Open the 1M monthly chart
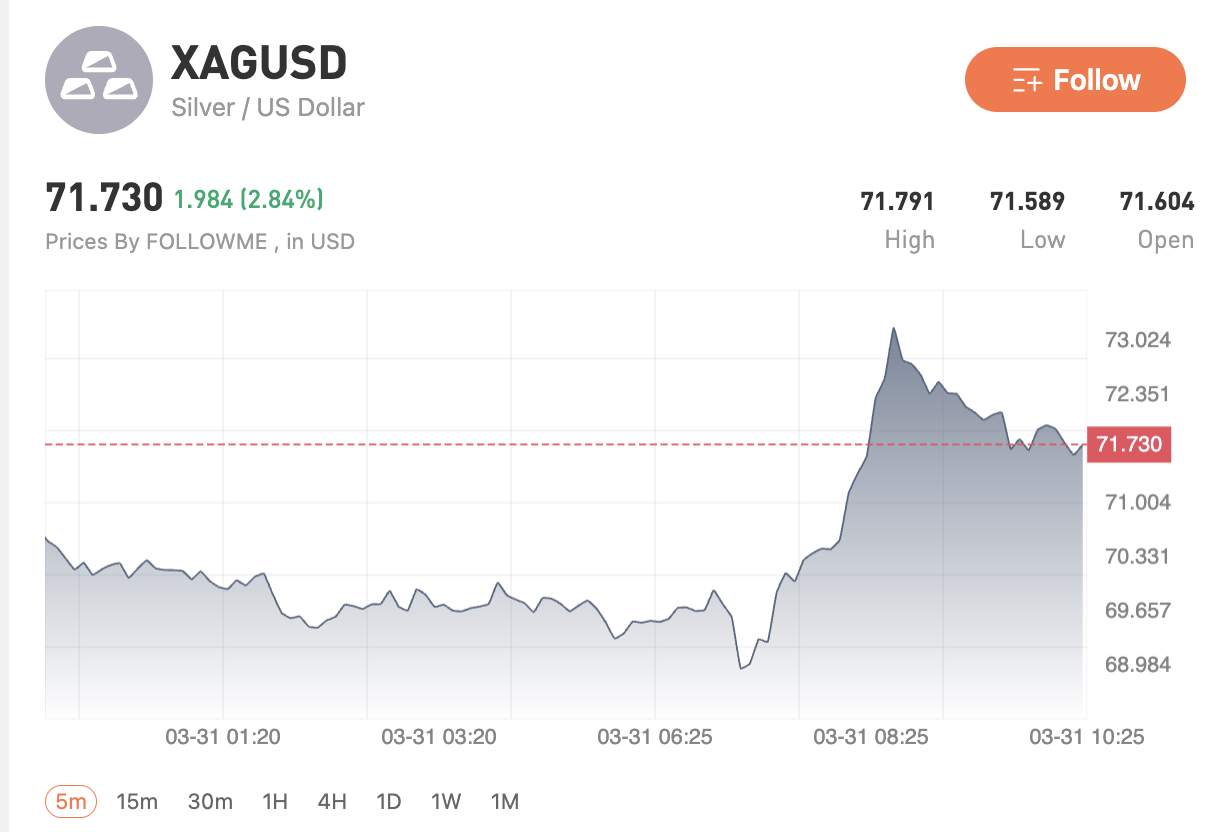Screen dimensions: 1220x832 (x=505, y=801)
